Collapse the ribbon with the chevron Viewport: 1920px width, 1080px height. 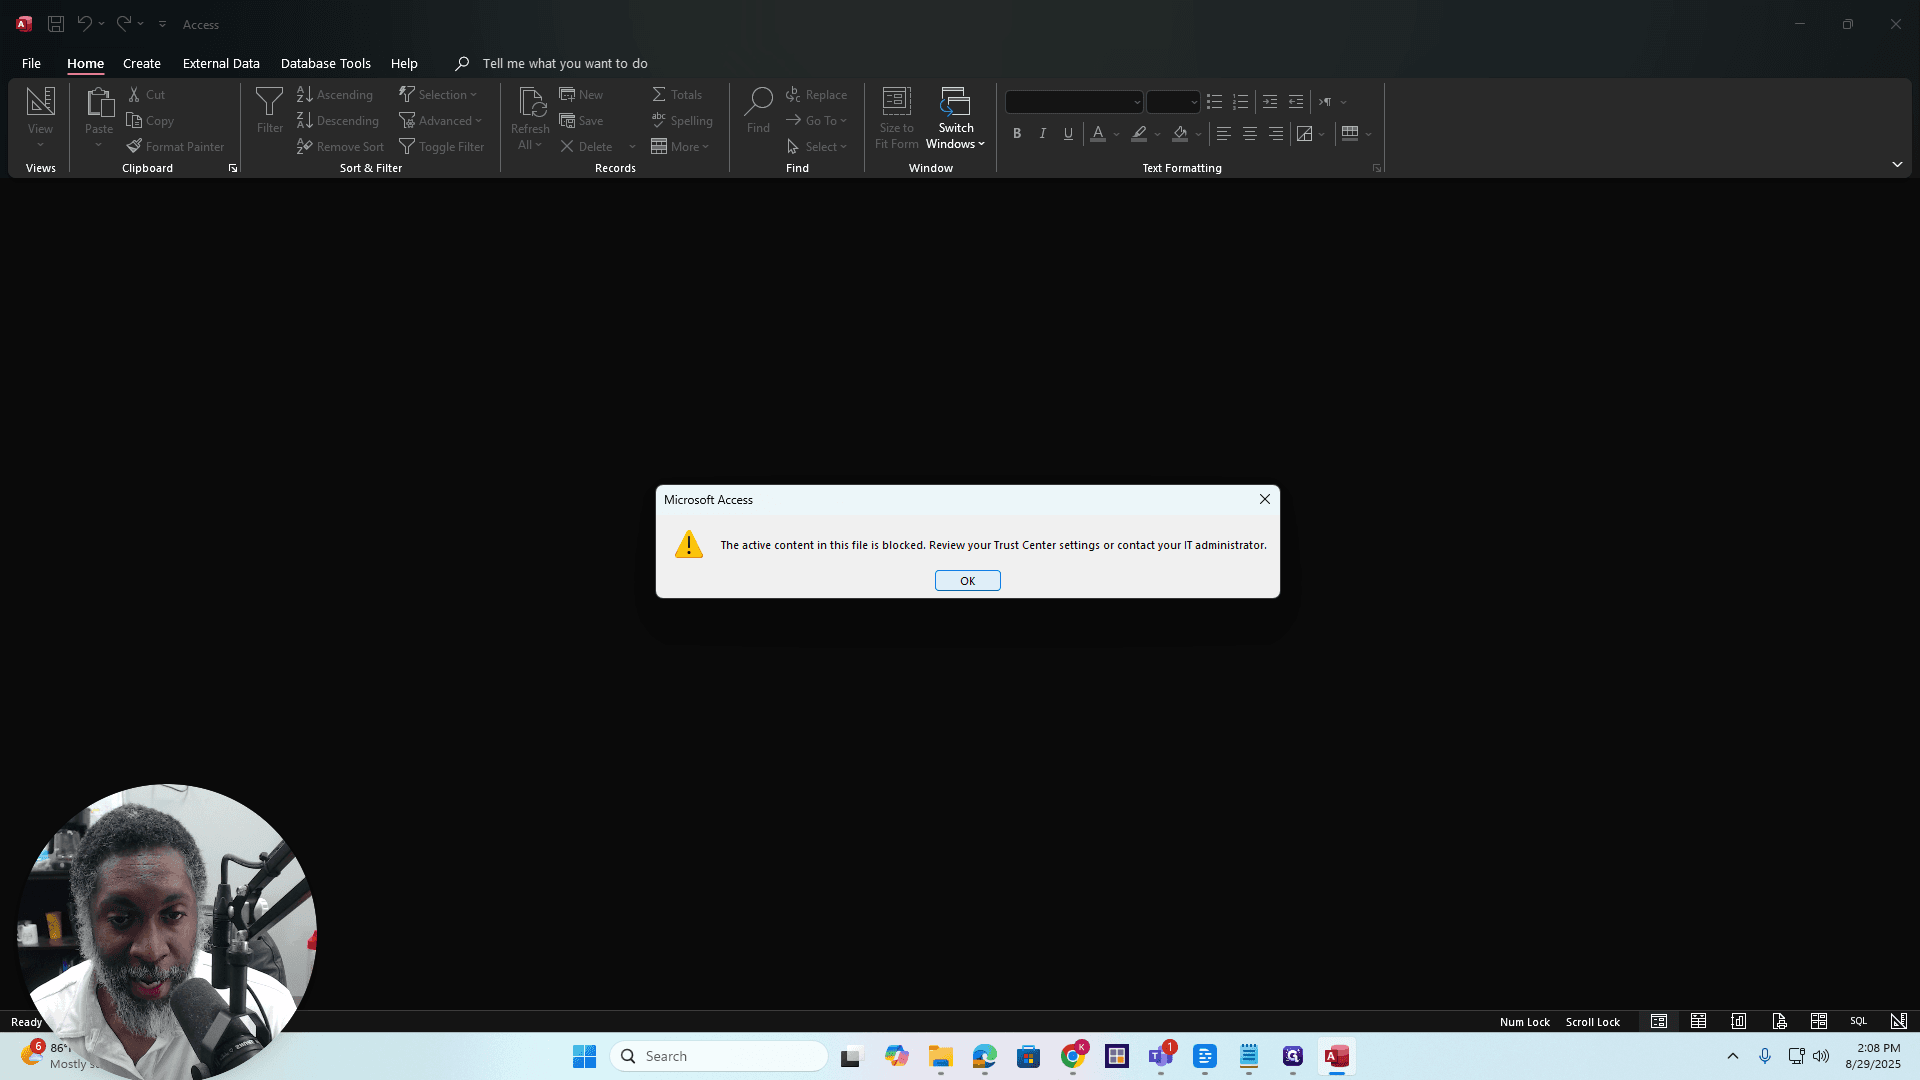1896,164
